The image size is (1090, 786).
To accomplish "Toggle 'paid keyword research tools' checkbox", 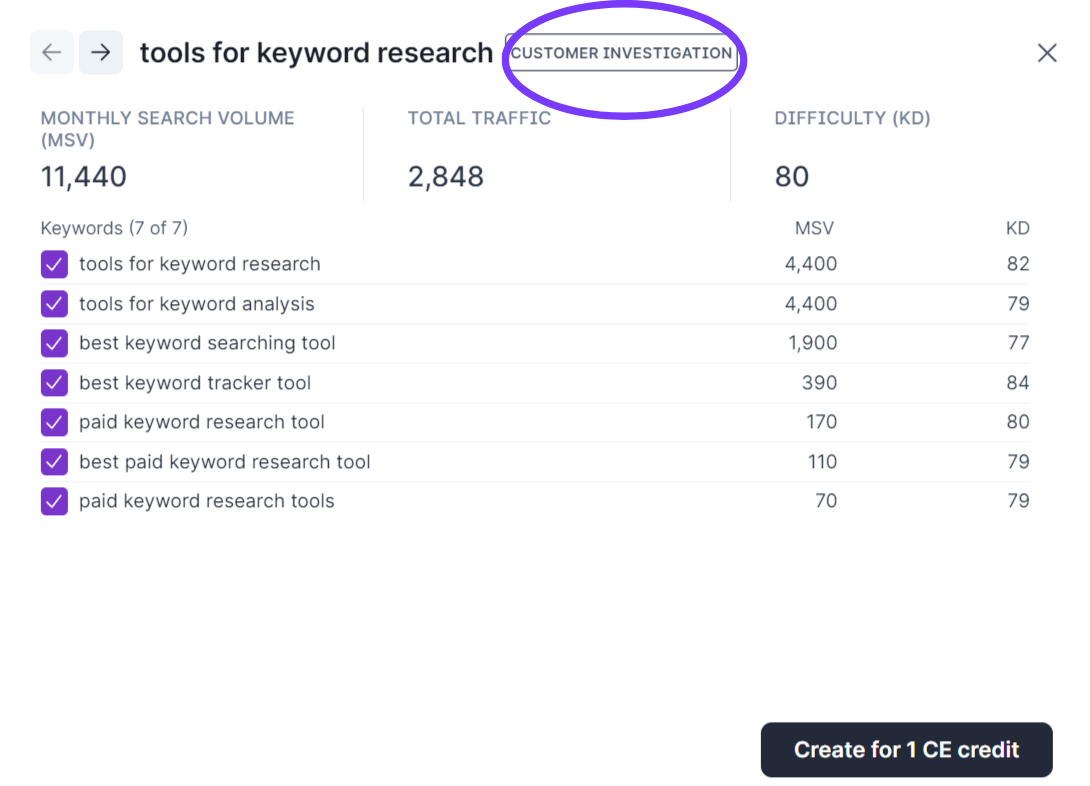I will click(54, 501).
